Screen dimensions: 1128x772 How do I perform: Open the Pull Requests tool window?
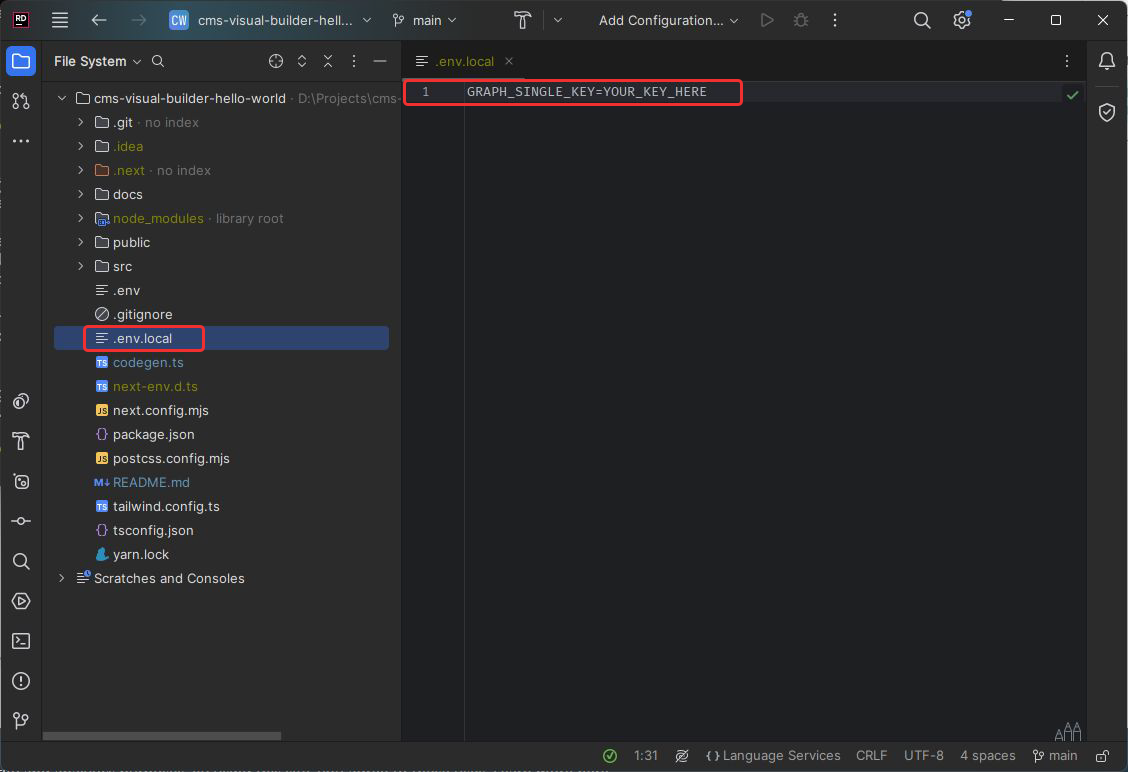pyautogui.click(x=21, y=101)
